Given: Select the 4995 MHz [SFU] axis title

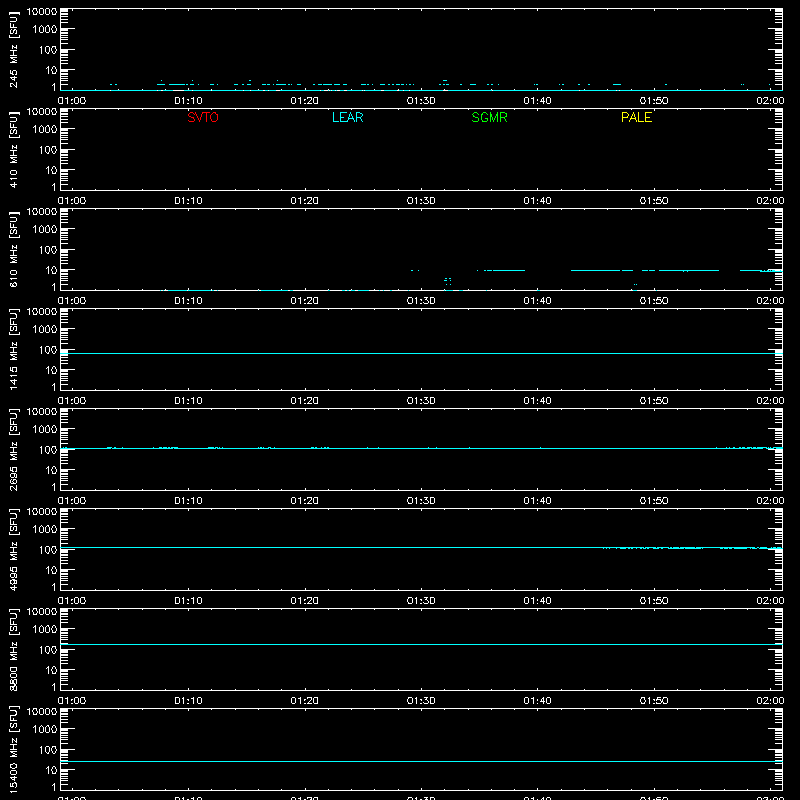Looking at the screenshot, I should click(x=13, y=550).
